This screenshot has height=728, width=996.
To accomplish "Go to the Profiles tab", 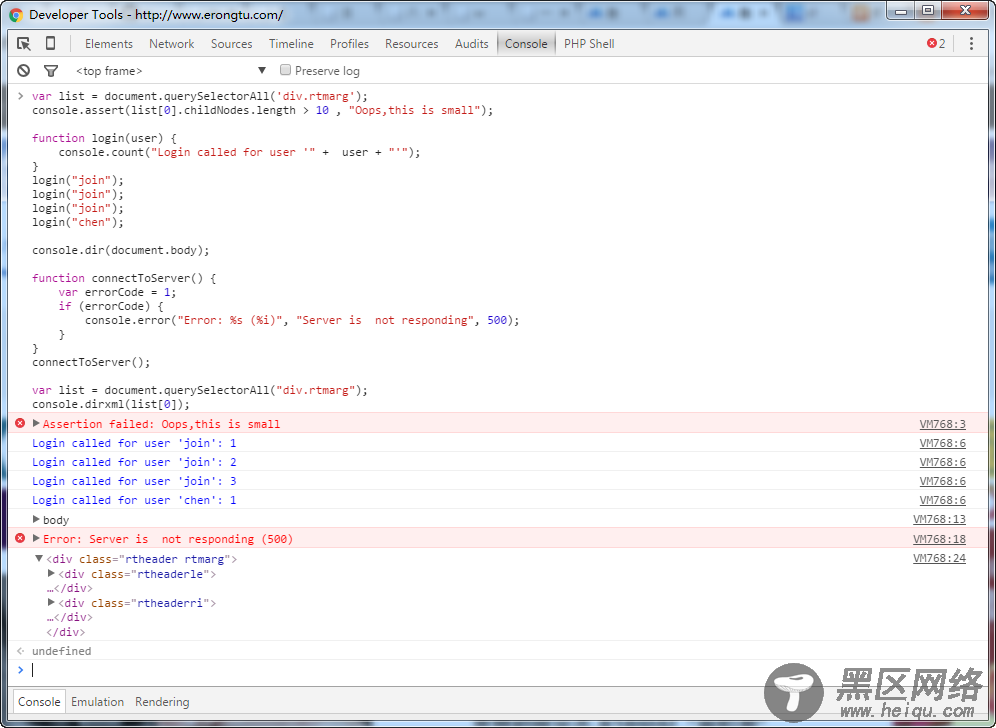I will (349, 43).
